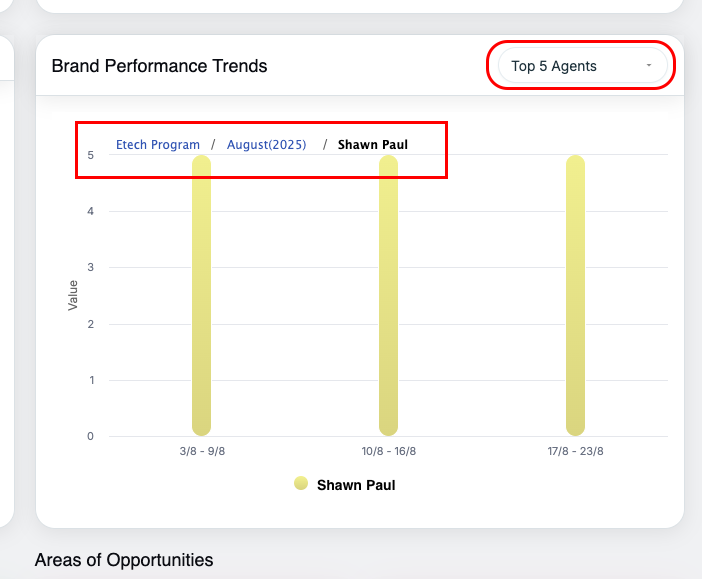Click the bar for 3/8 - 9/8
This screenshot has width=702, height=579.
tap(201, 300)
